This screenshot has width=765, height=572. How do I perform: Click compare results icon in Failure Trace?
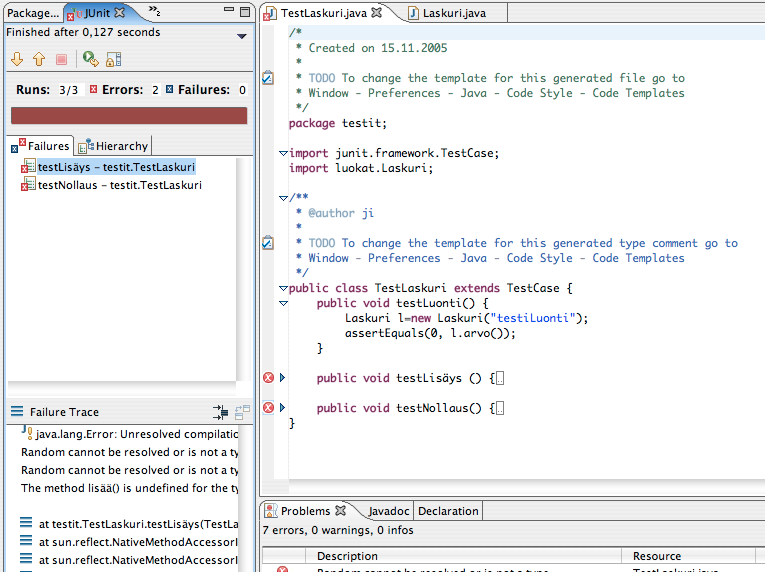click(x=242, y=412)
